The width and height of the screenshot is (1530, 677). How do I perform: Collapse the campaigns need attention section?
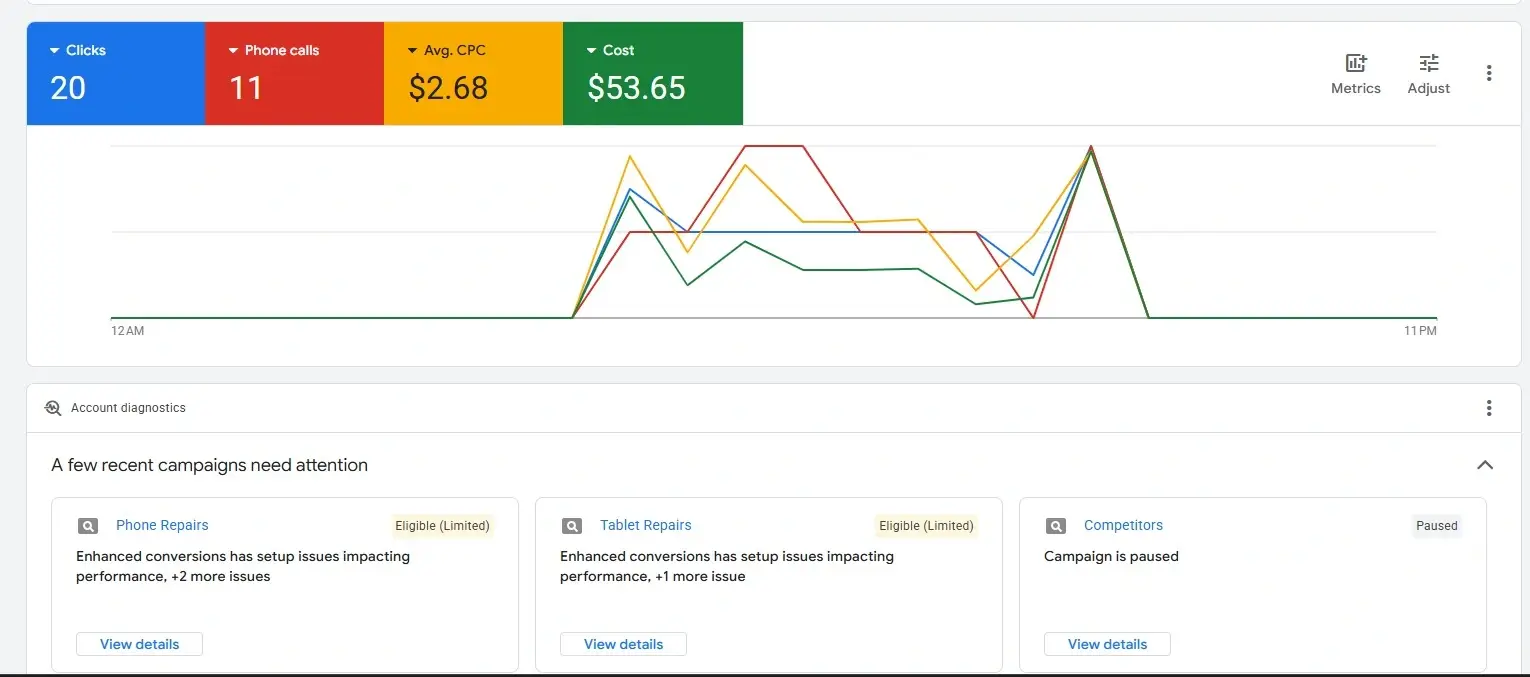[x=1485, y=465]
